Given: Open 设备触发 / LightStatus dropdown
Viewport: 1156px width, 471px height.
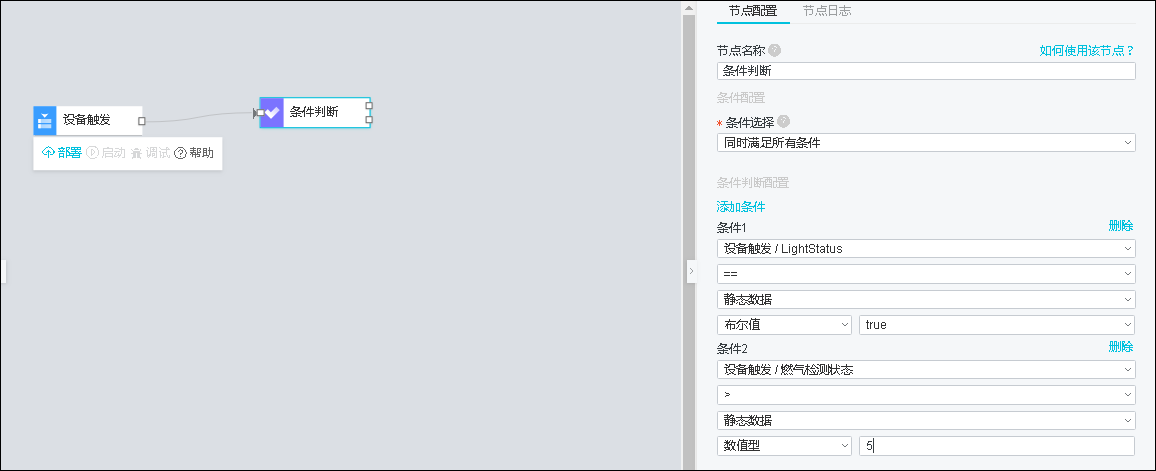Looking at the screenshot, I should point(926,248).
